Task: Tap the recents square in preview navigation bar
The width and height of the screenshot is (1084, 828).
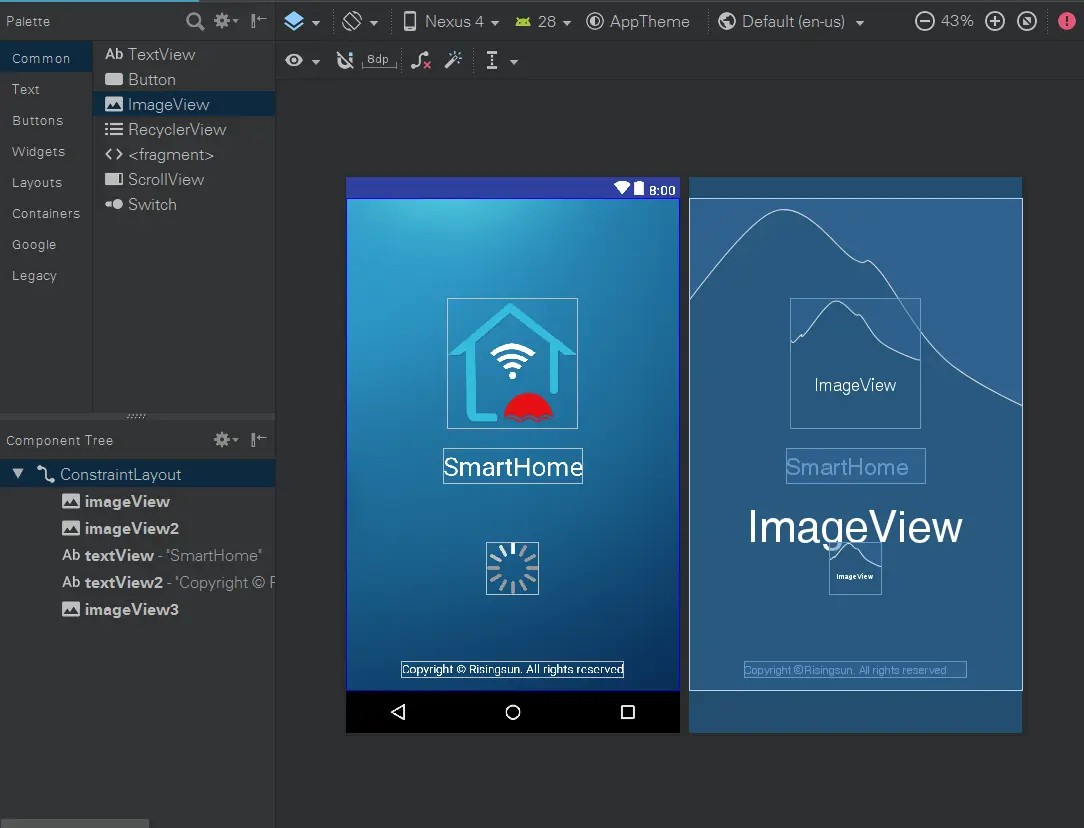Action: click(x=628, y=712)
